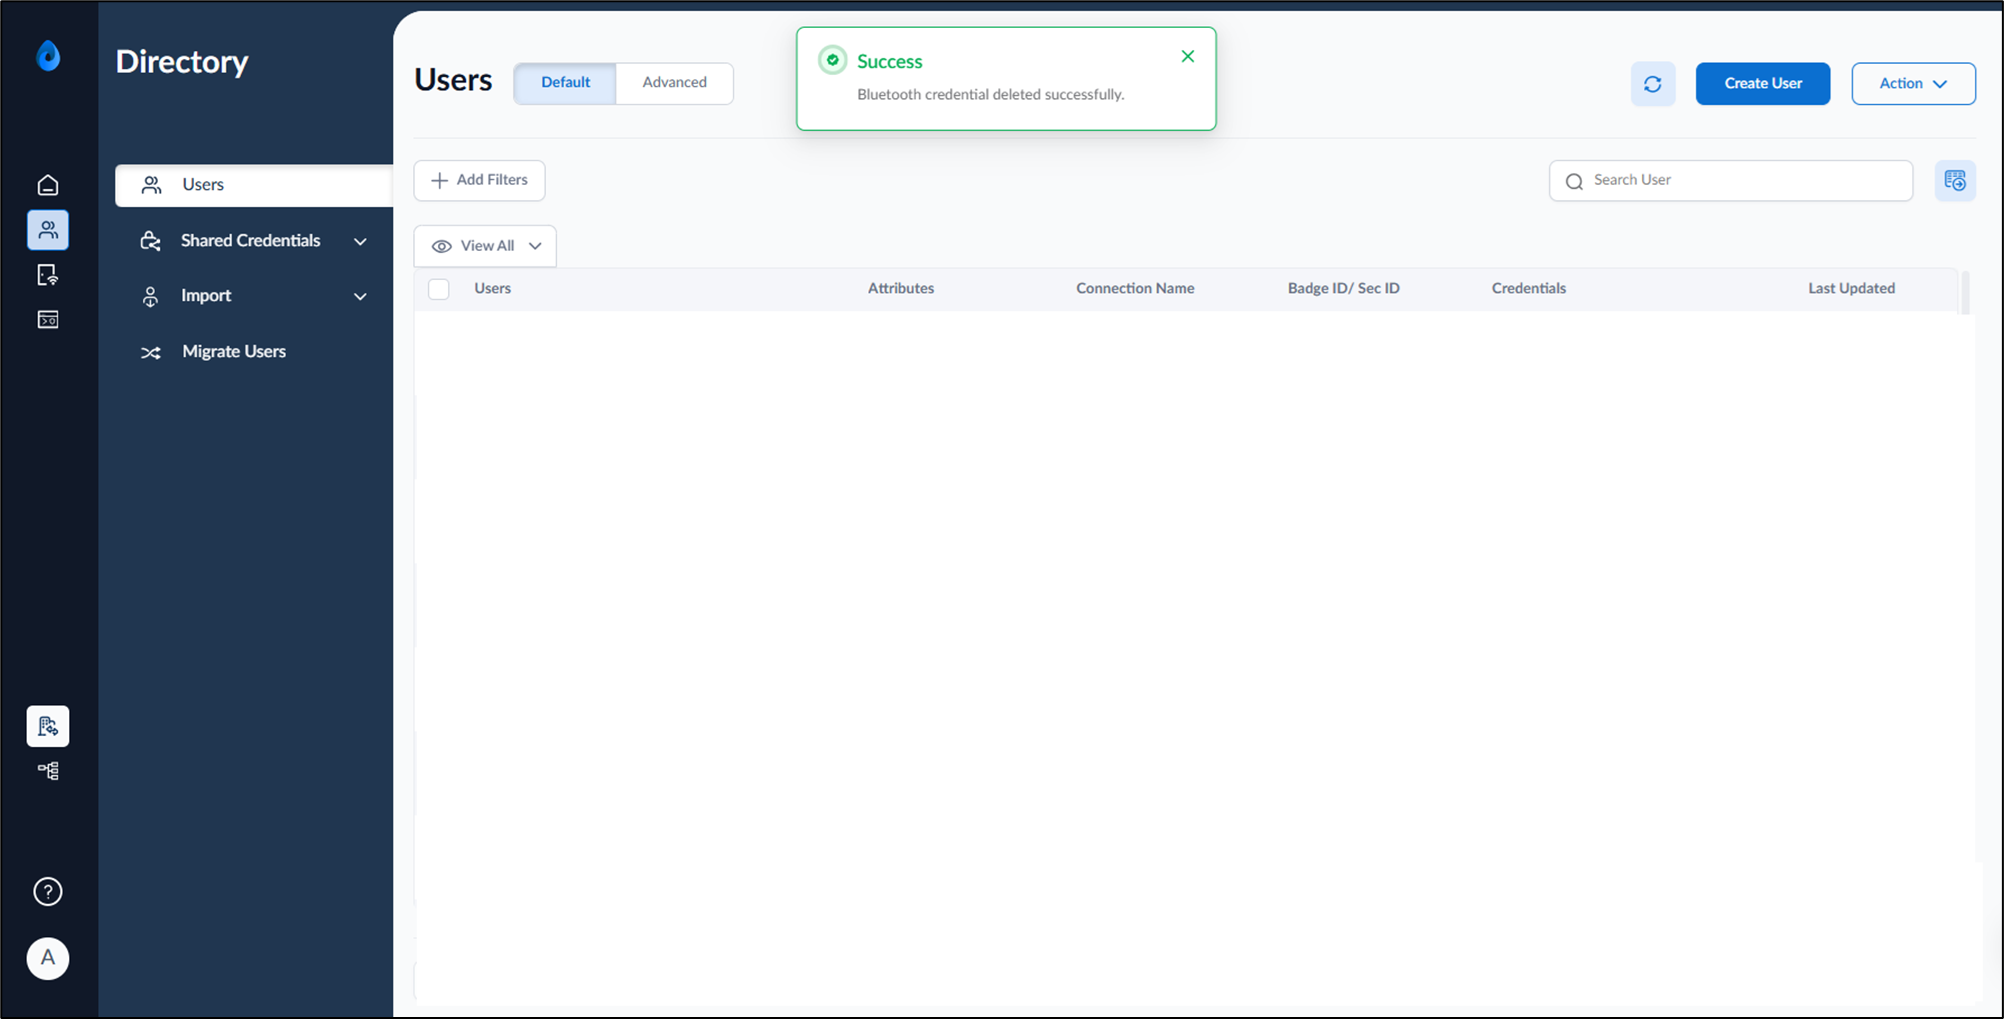Click the Add Filters button
The image size is (2004, 1019).
tap(479, 181)
